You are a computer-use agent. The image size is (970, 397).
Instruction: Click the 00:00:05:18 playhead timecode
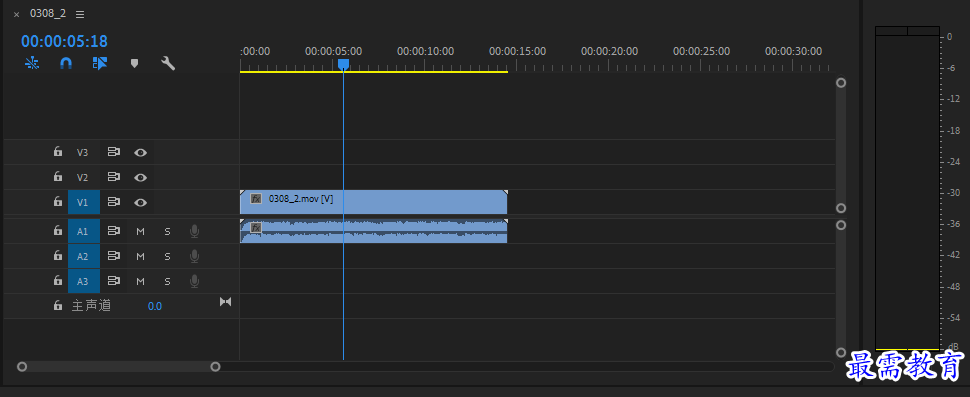pos(64,41)
